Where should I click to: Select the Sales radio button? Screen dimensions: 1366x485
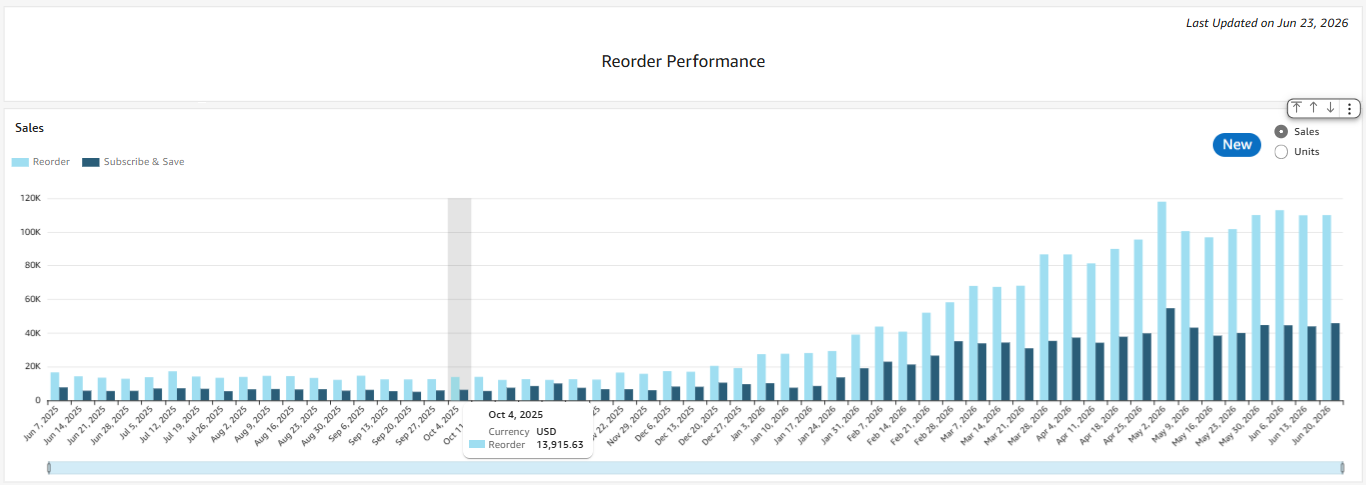(x=1281, y=132)
